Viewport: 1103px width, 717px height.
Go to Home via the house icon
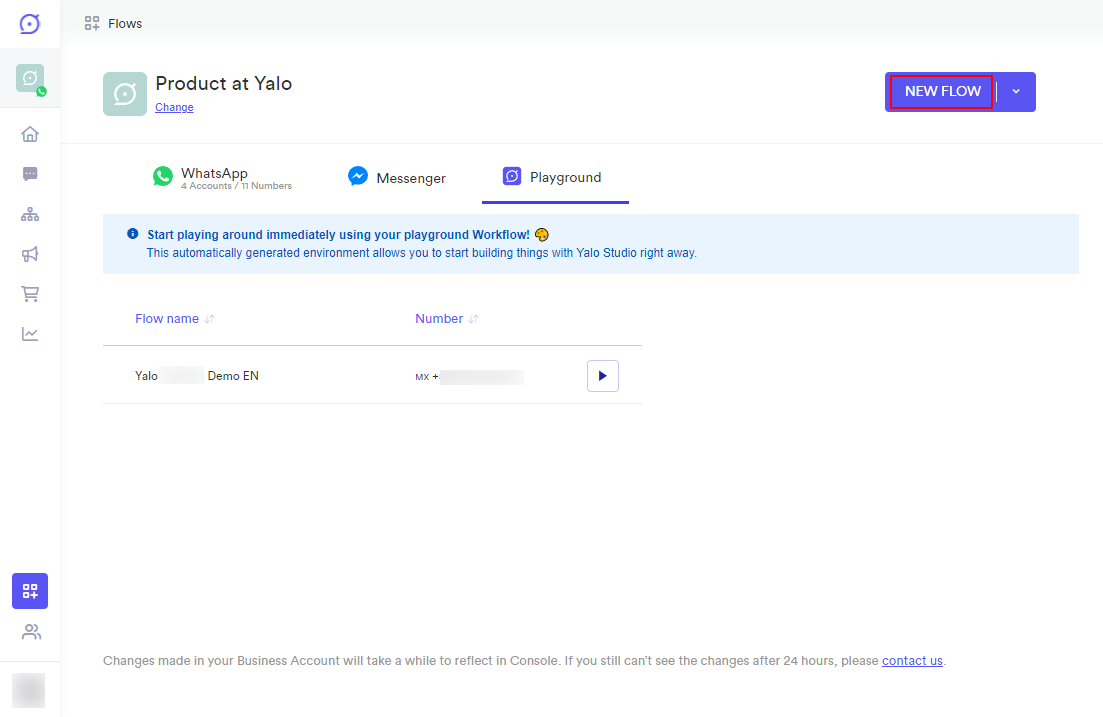(30, 134)
